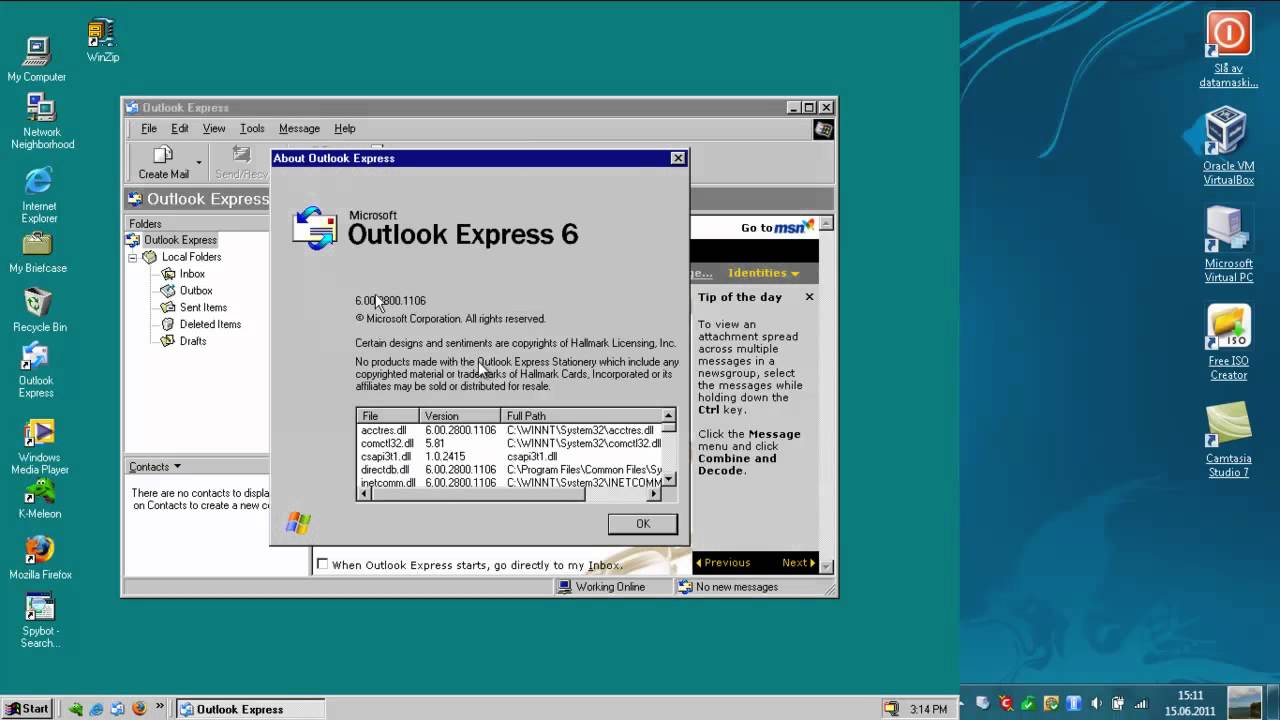1280x720 pixels.
Task: Open Free ISO Creator shortcut
Action: click(x=1228, y=342)
